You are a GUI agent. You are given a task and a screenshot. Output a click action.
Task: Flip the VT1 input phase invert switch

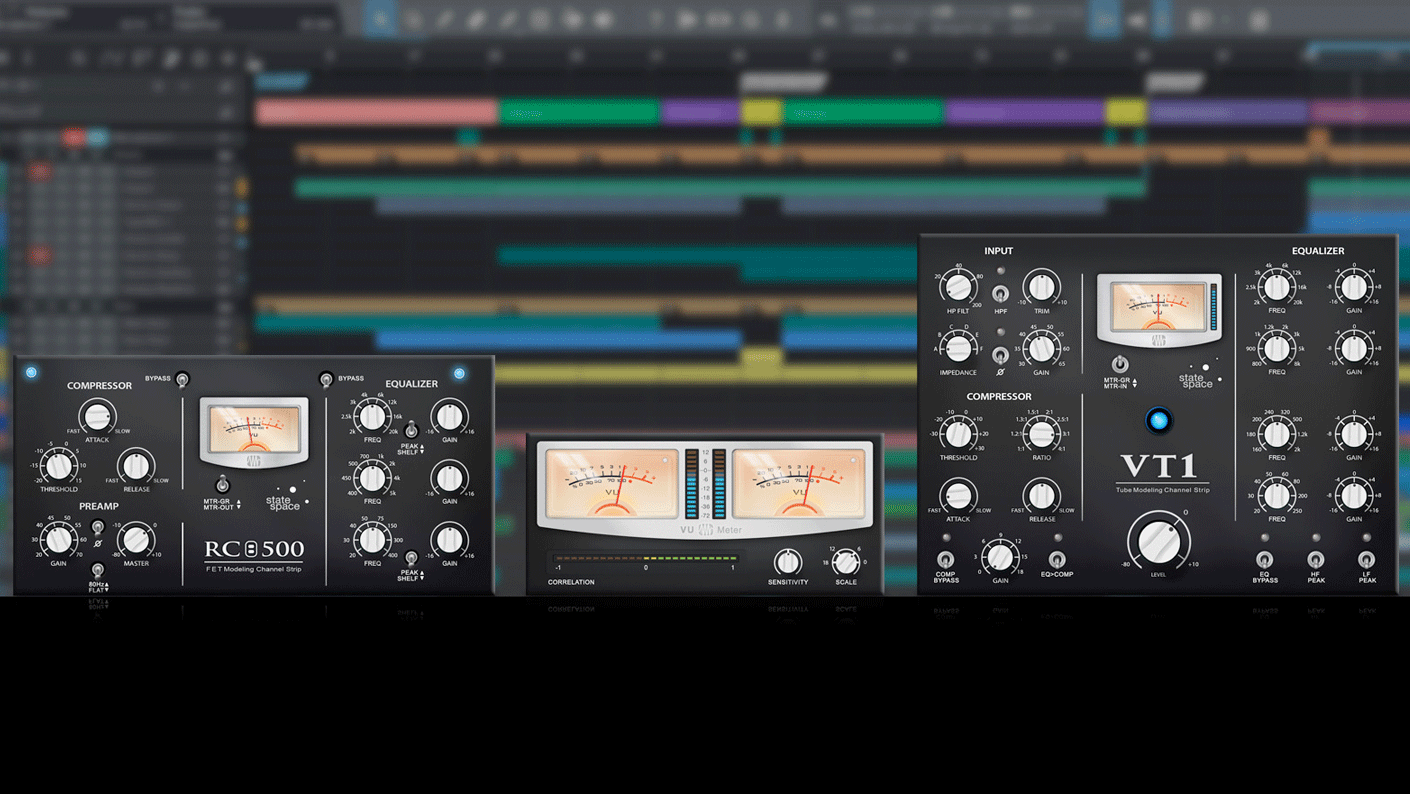click(1000, 355)
